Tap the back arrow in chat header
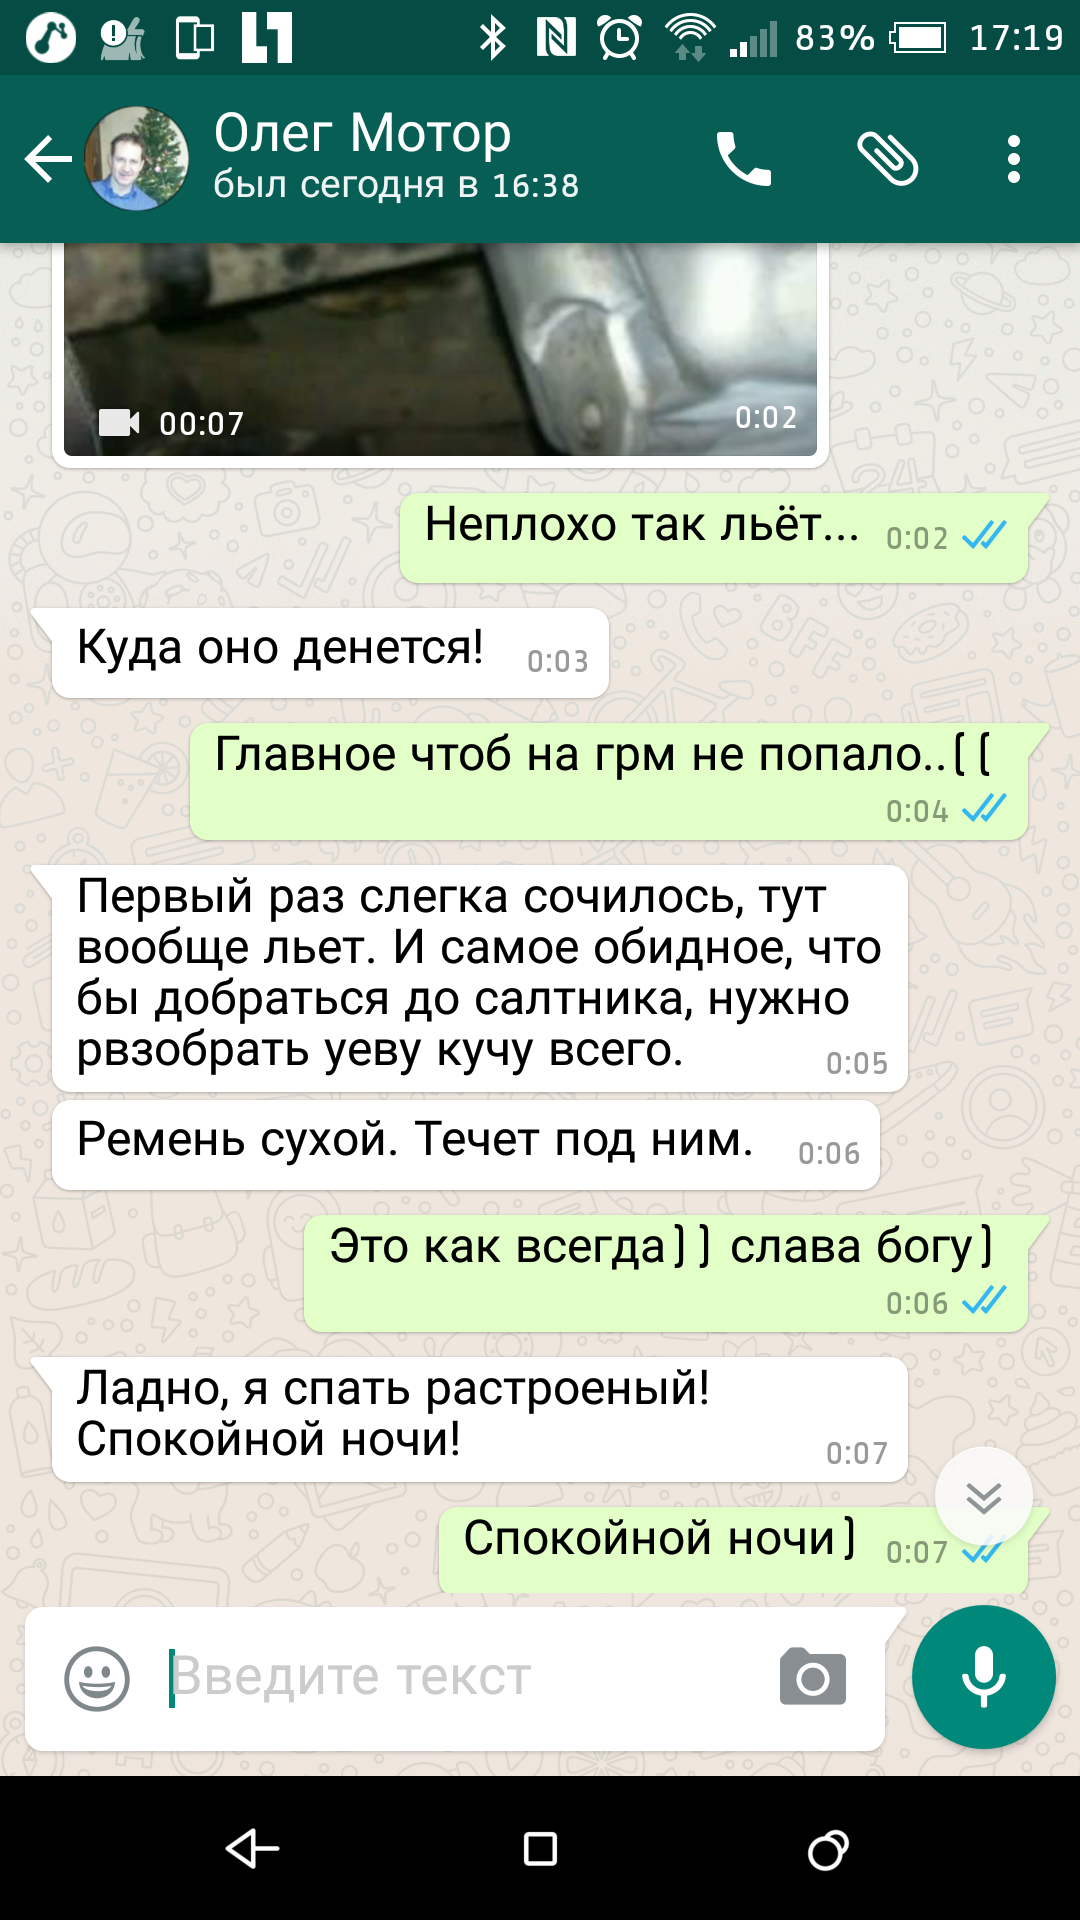 (x=48, y=159)
